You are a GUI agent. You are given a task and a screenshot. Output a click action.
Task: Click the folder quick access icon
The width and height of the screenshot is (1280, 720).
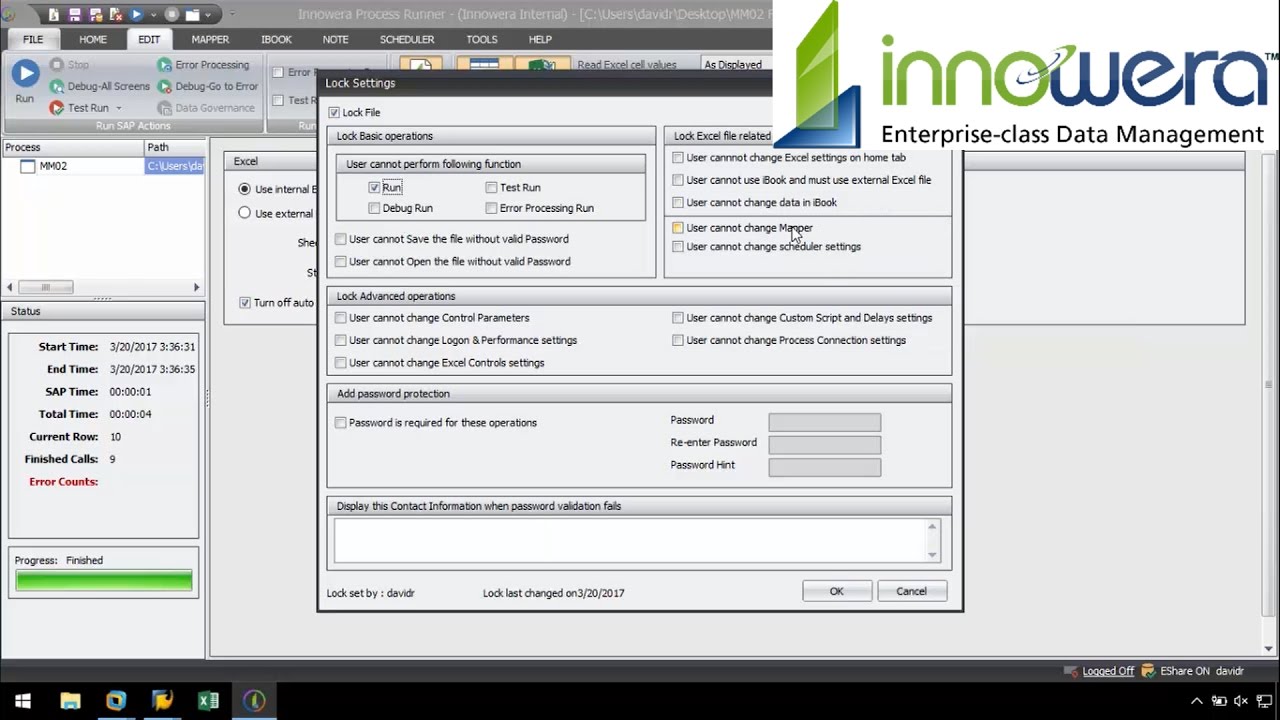(x=193, y=15)
